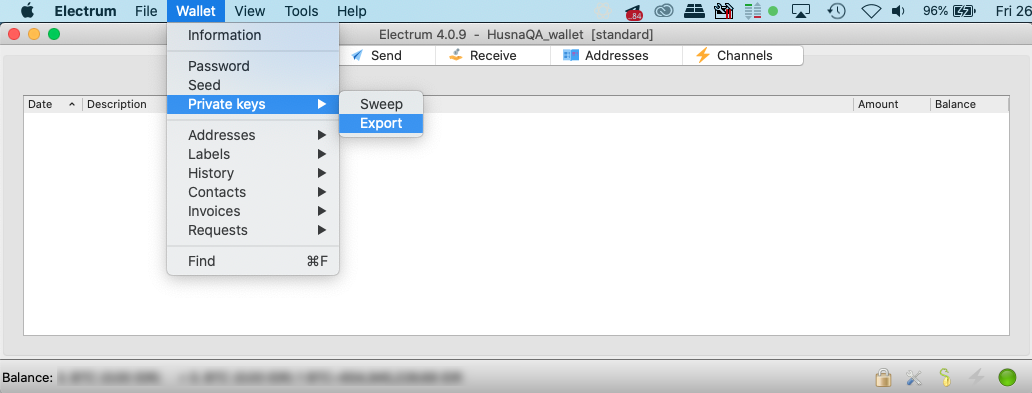Click the date text in menu bar
The height and width of the screenshot is (393, 1032).
pyautogui.click(x=1014, y=11)
